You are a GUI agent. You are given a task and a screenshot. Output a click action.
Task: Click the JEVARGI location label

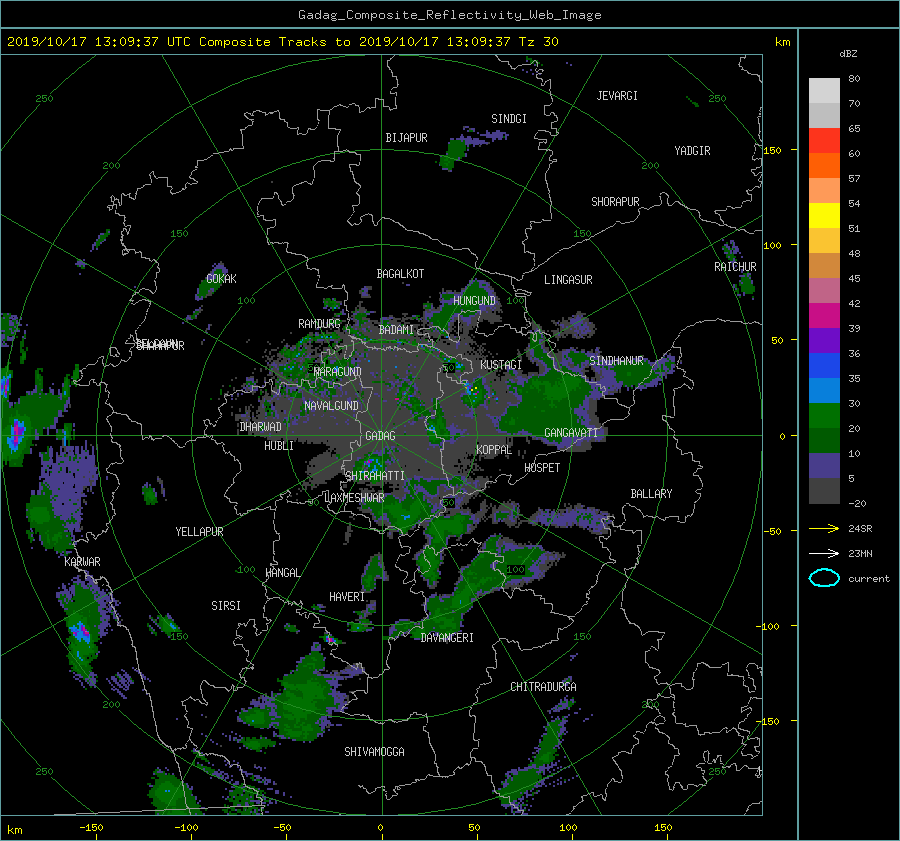[x=617, y=96]
